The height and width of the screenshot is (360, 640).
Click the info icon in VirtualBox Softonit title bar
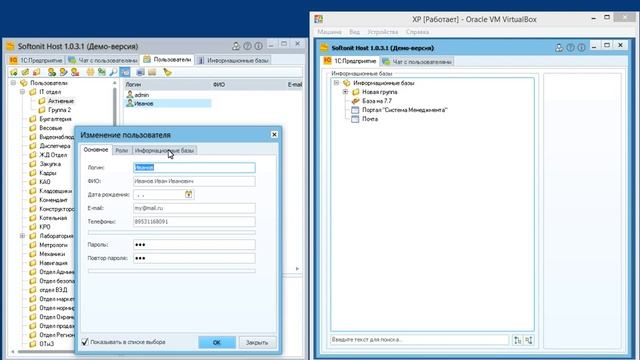581,48
